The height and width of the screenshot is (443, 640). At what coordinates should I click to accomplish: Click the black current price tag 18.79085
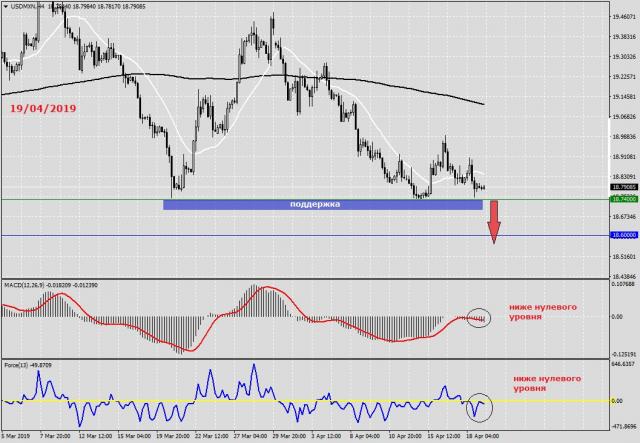coord(622,187)
